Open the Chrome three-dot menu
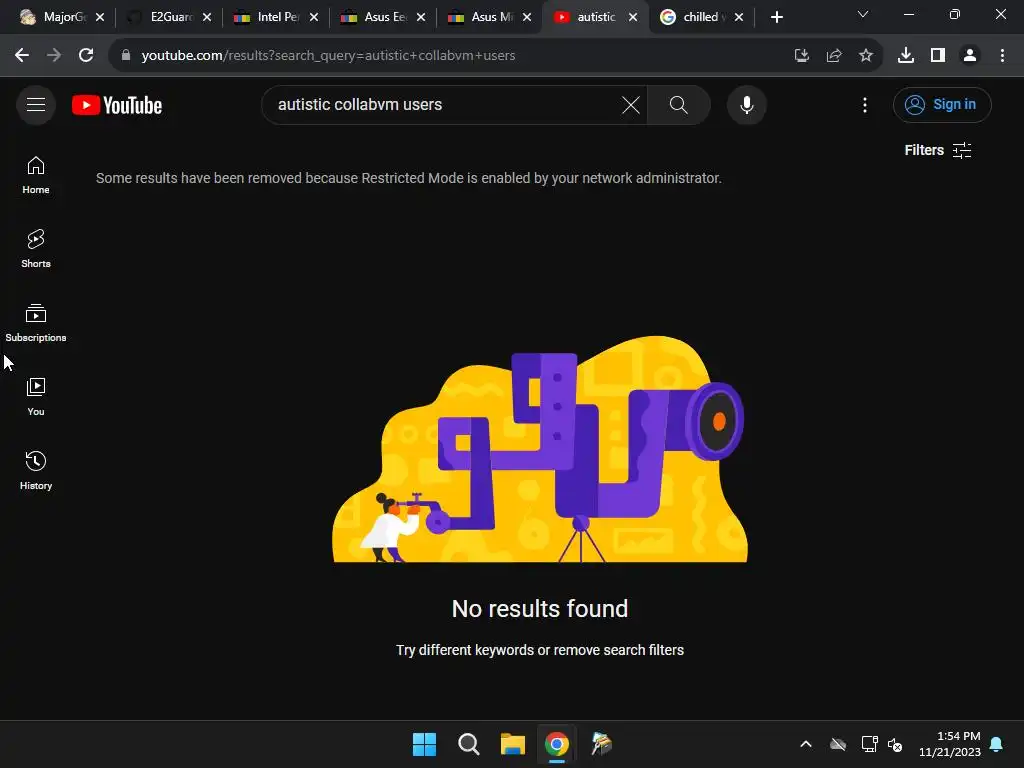The width and height of the screenshot is (1024, 768). (x=1002, y=56)
